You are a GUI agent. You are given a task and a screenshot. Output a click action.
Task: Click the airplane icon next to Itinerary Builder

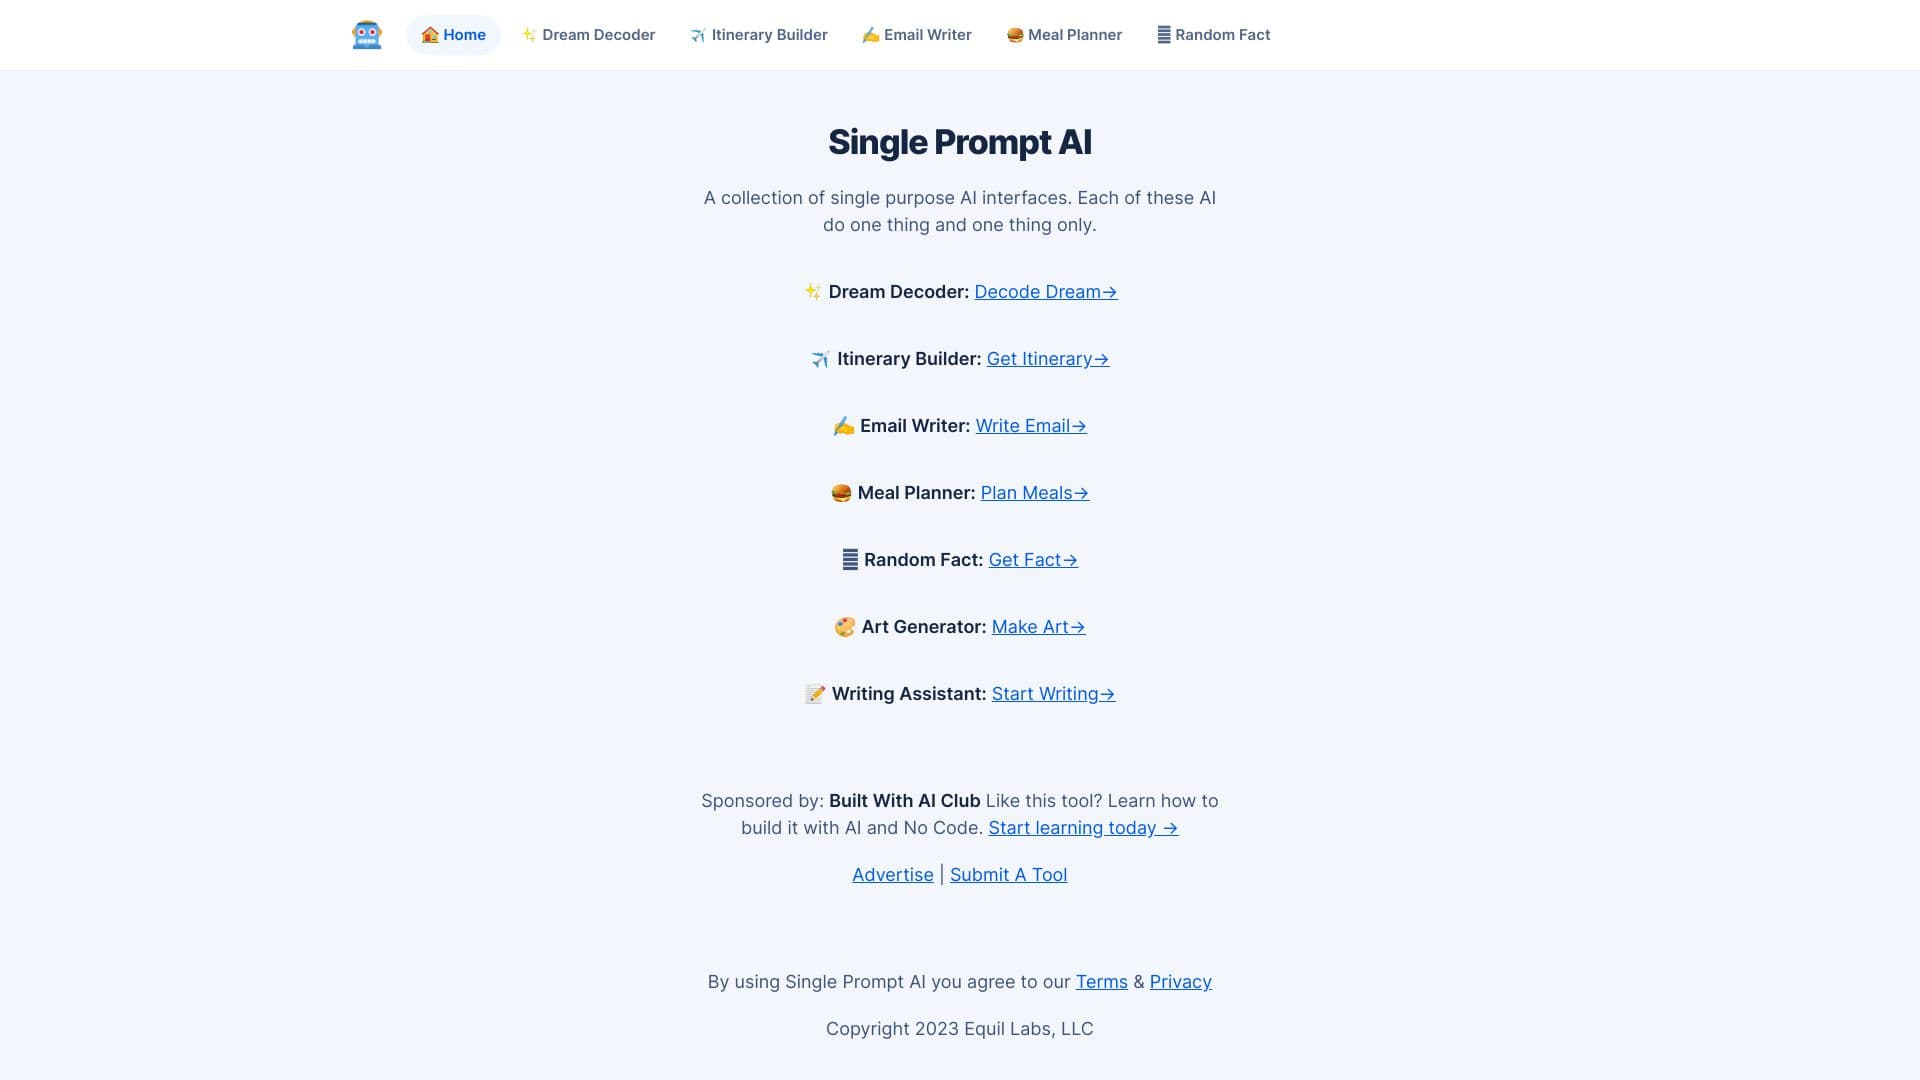(698, 34)
